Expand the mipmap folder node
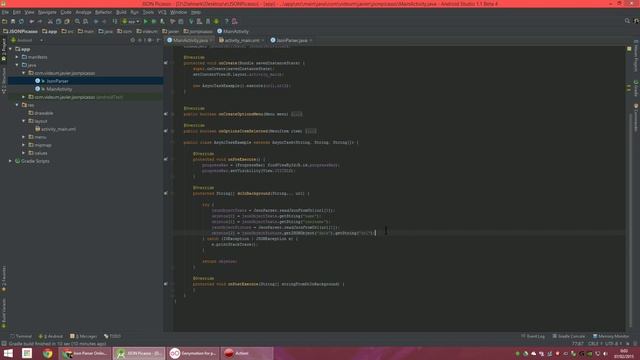 click(x=24, y=145)
